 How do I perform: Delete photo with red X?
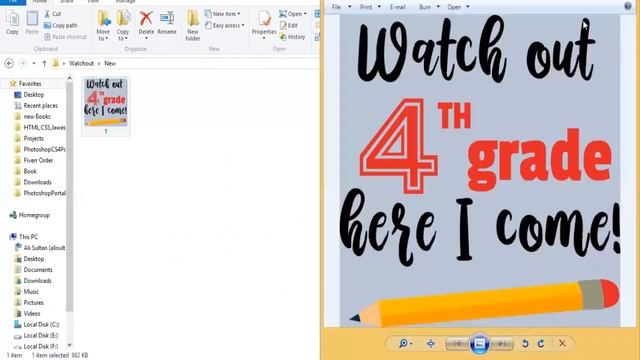click(562, 344)
